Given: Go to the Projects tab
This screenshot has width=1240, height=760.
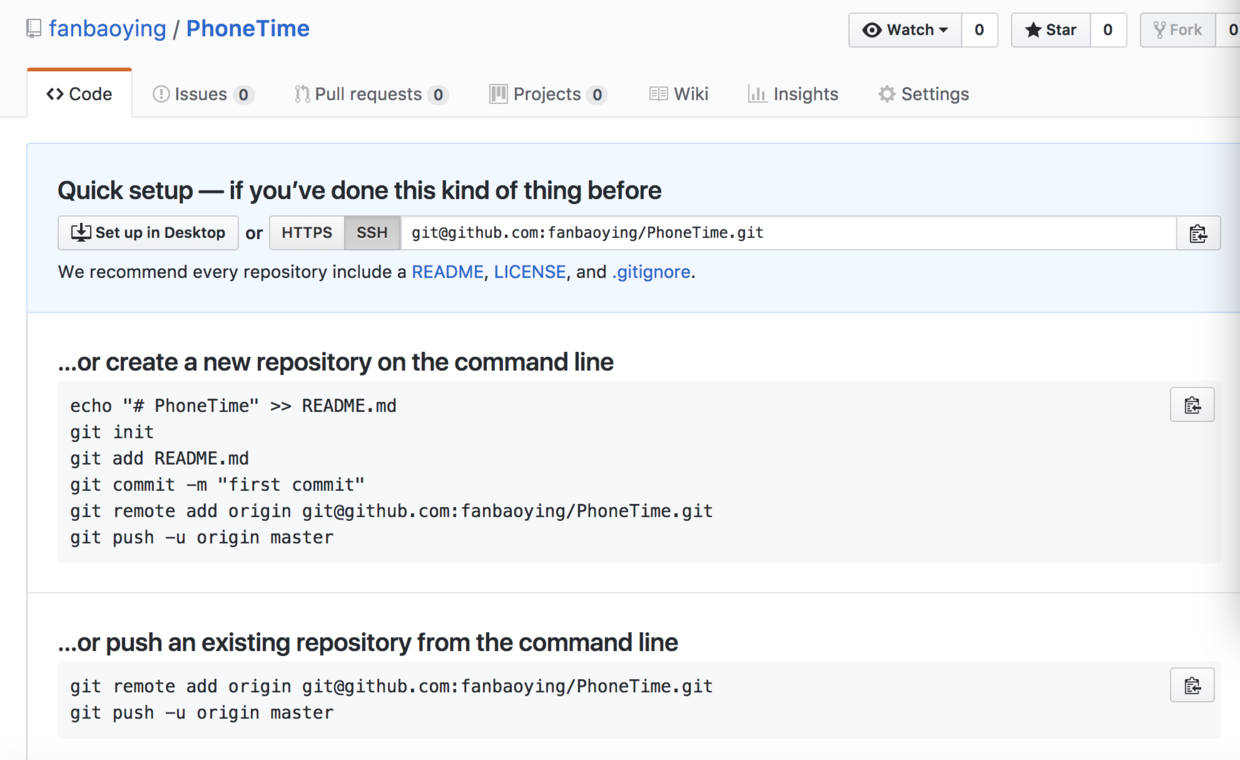Looking at the screenshot, I should point(546,94).
